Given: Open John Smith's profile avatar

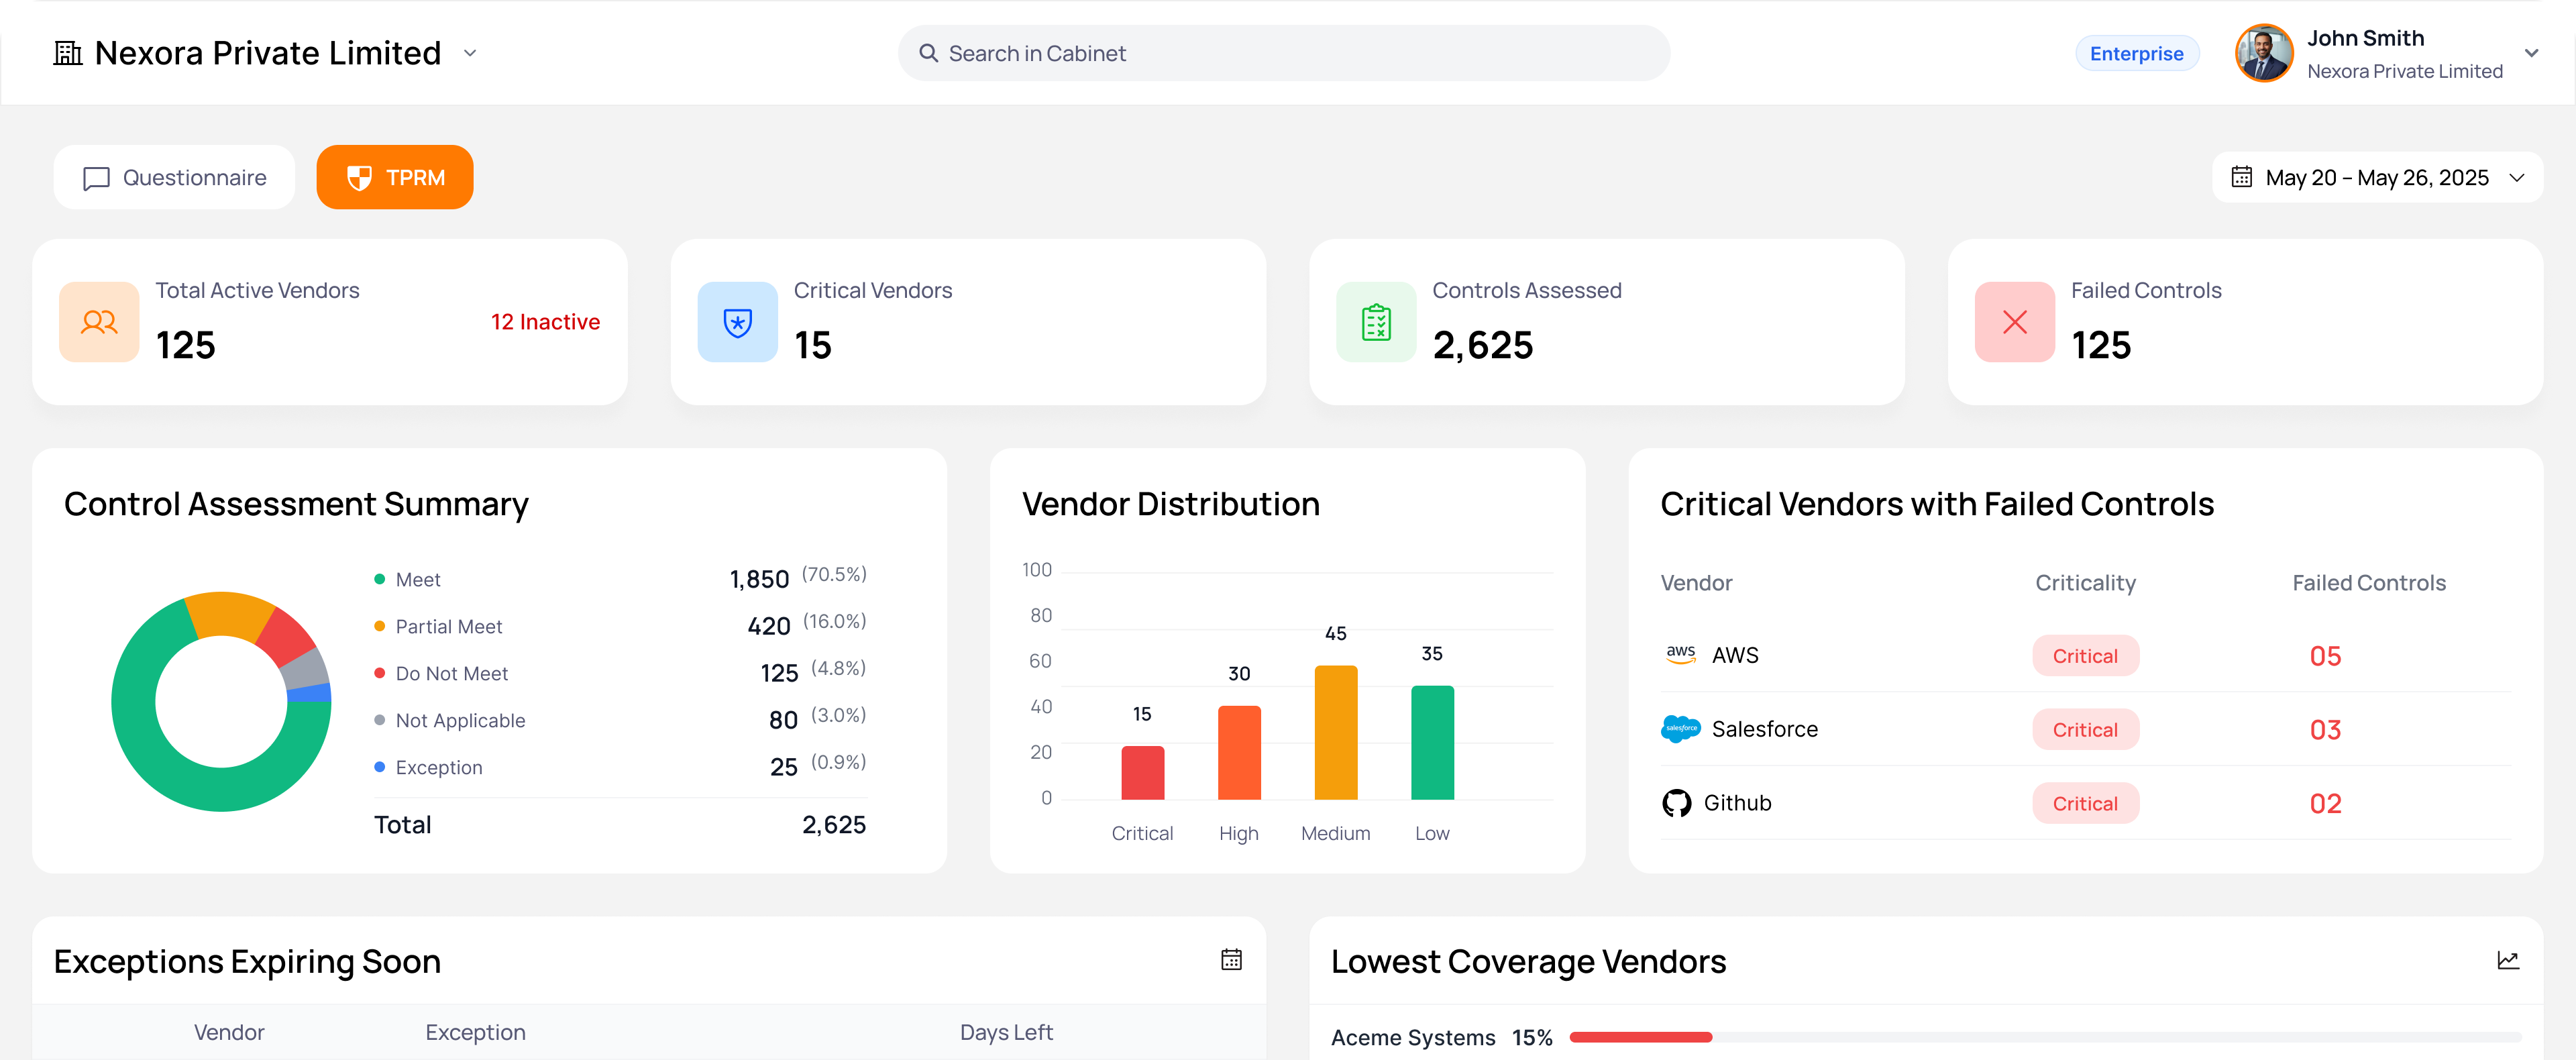Looking at the screenshot, I should 2264,53.
